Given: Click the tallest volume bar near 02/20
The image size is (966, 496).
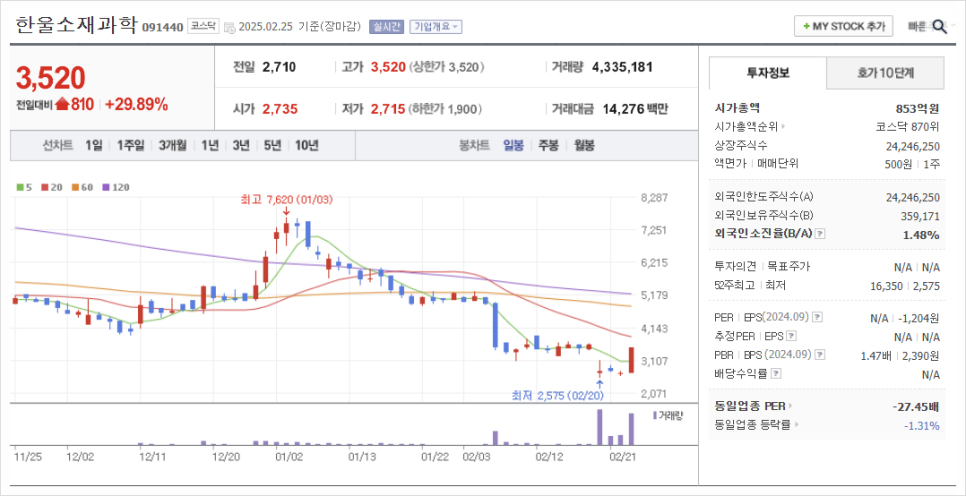Looking at the screenshot, I should (x=599, y=427).
